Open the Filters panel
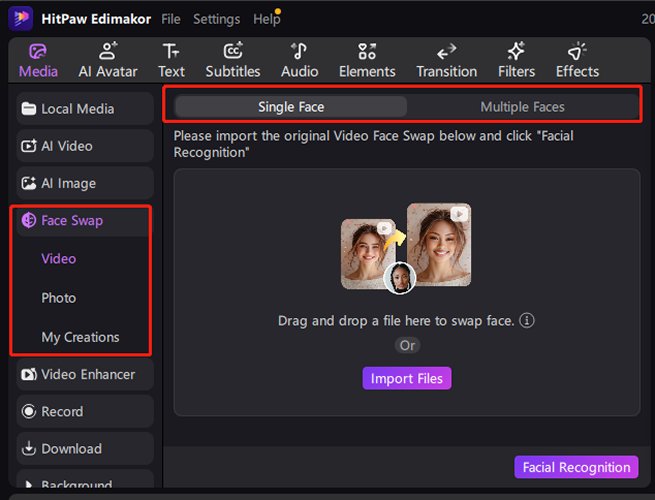Viewport: 655px width, 500px height. click(x=516, y=60)
